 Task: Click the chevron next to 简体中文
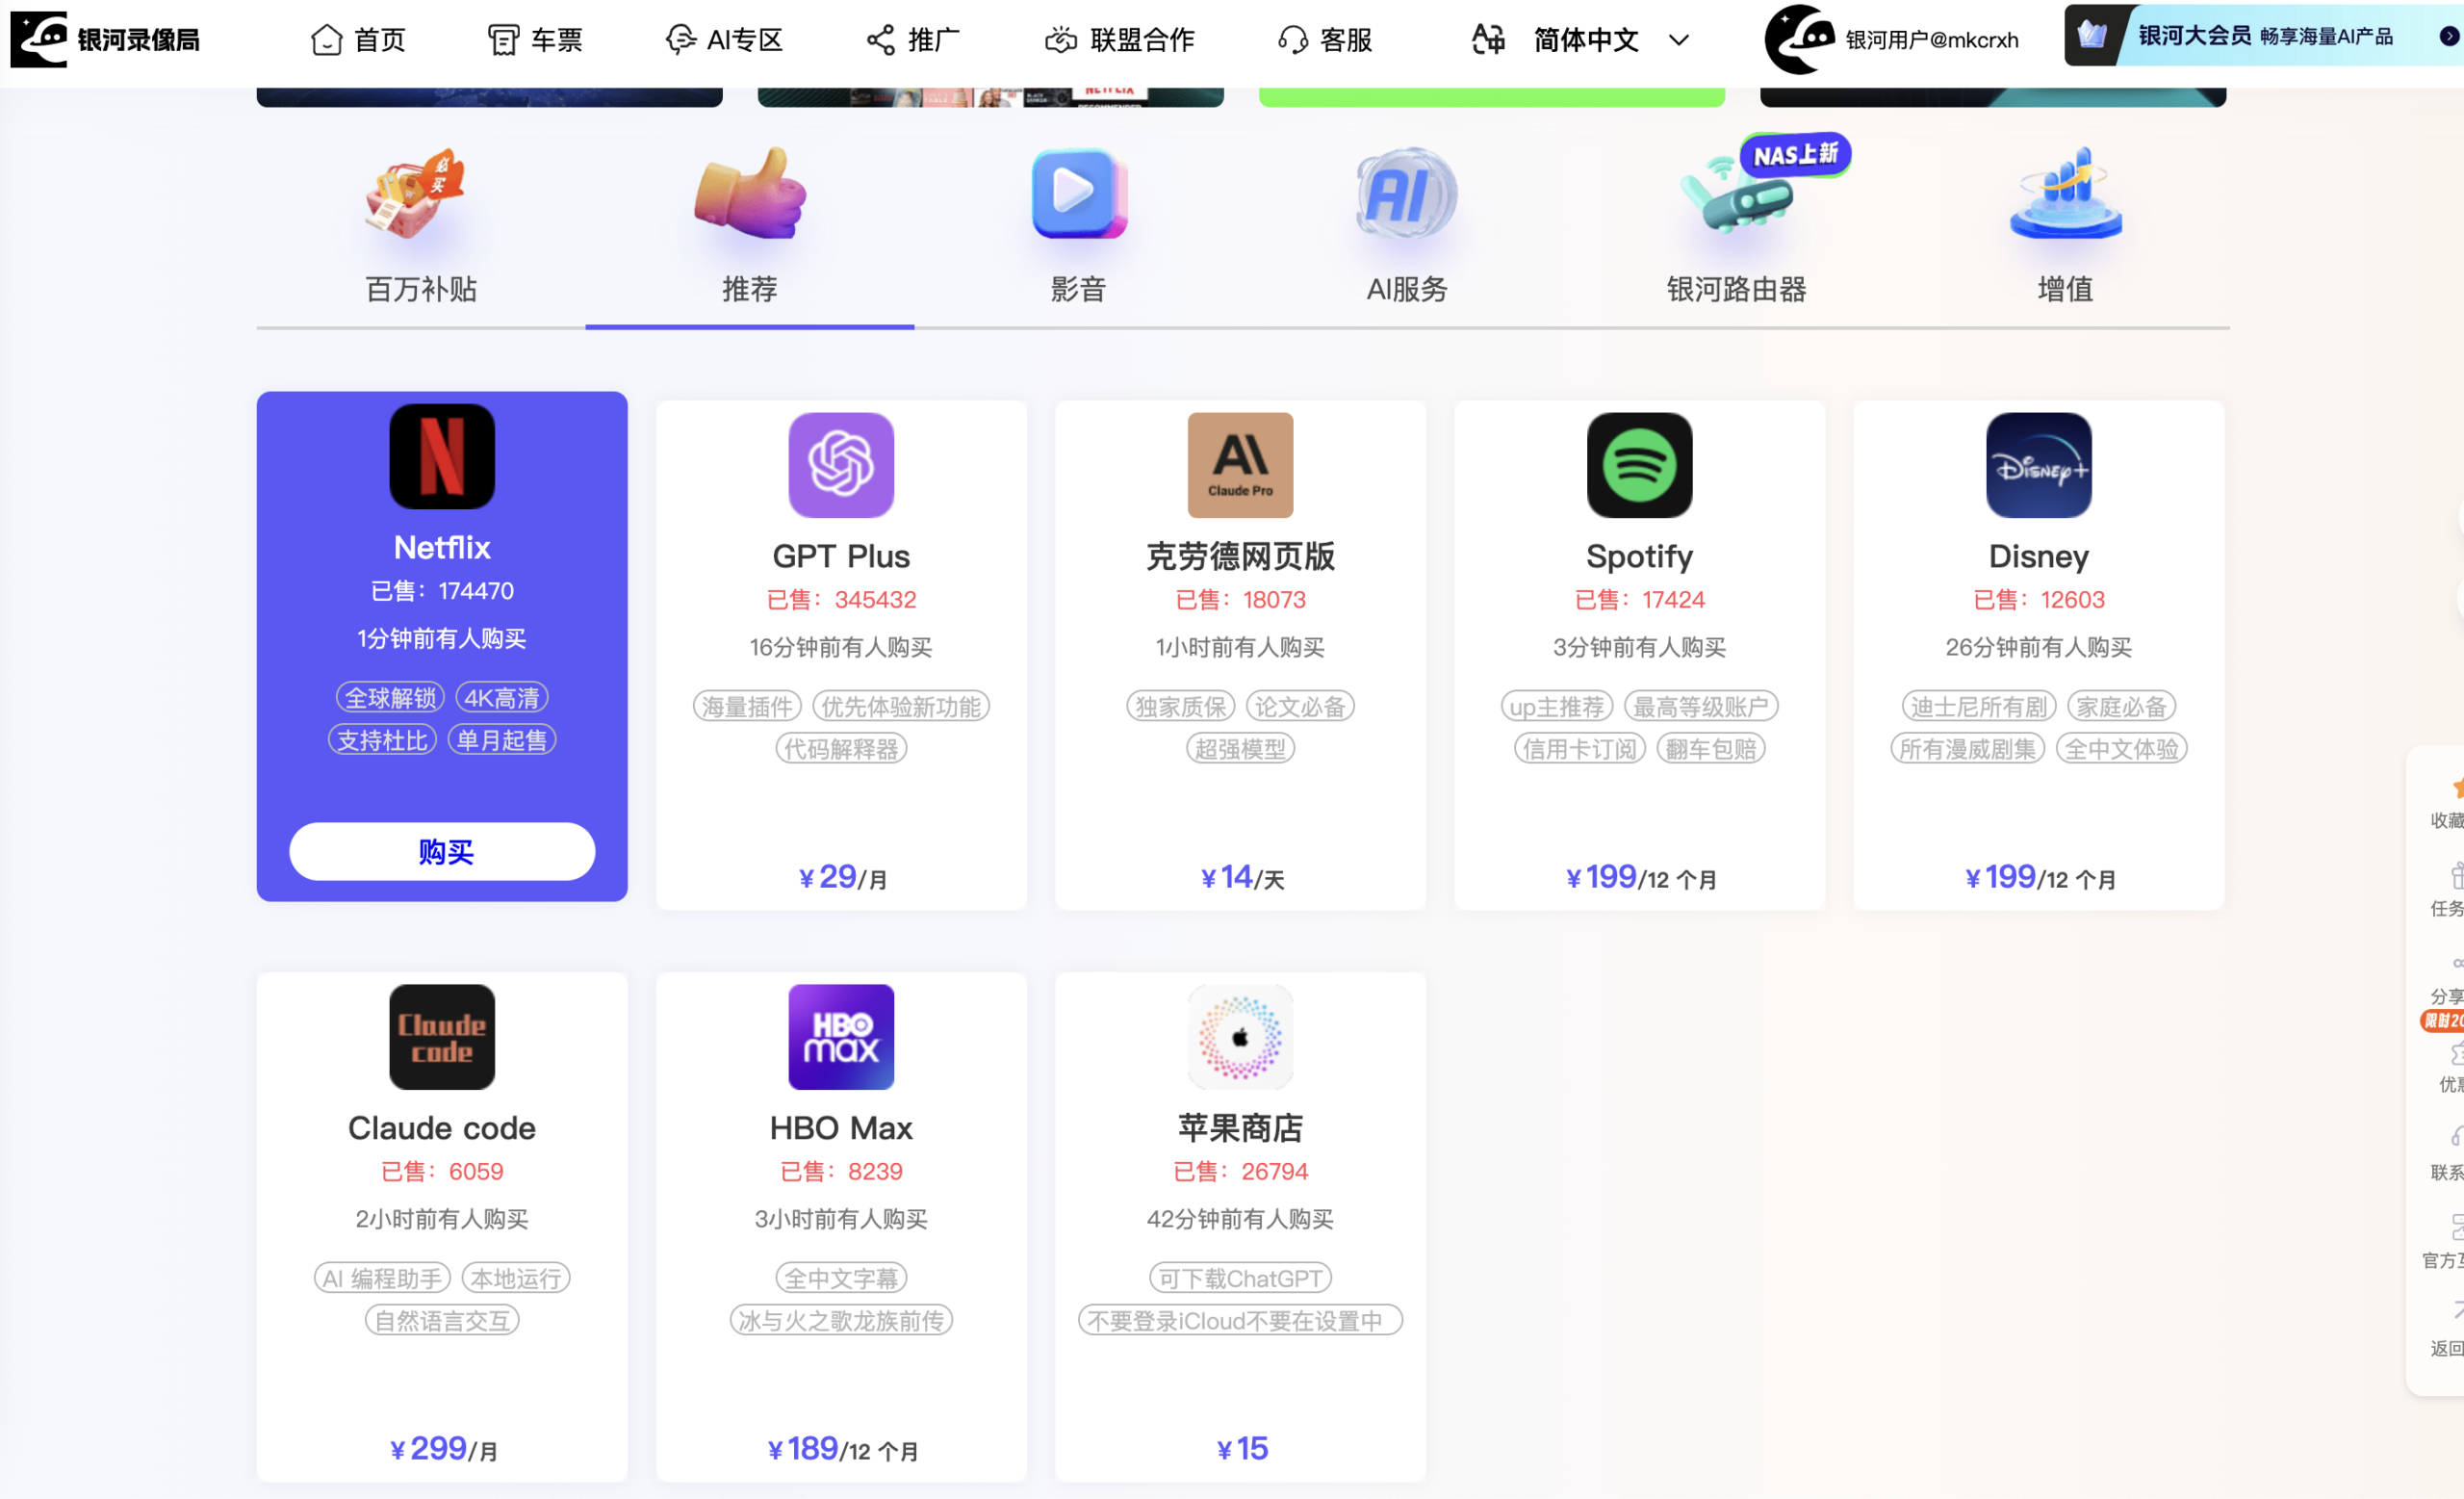tap(1679, 40)
